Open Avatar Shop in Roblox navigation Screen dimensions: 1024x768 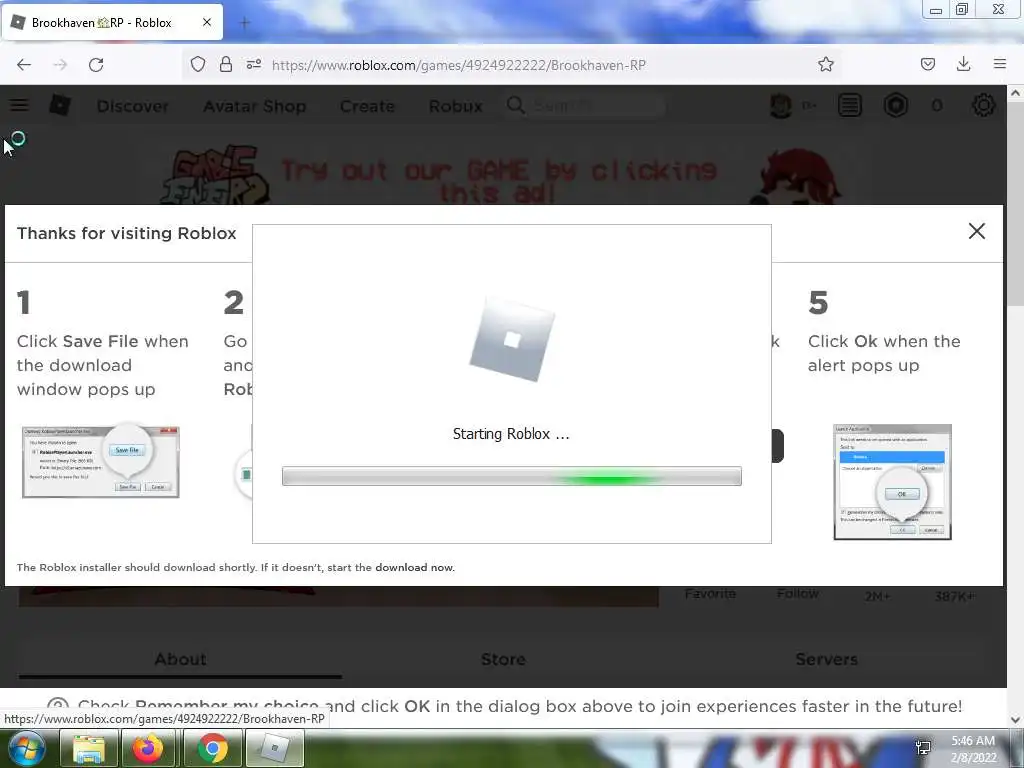pos(255,106)
